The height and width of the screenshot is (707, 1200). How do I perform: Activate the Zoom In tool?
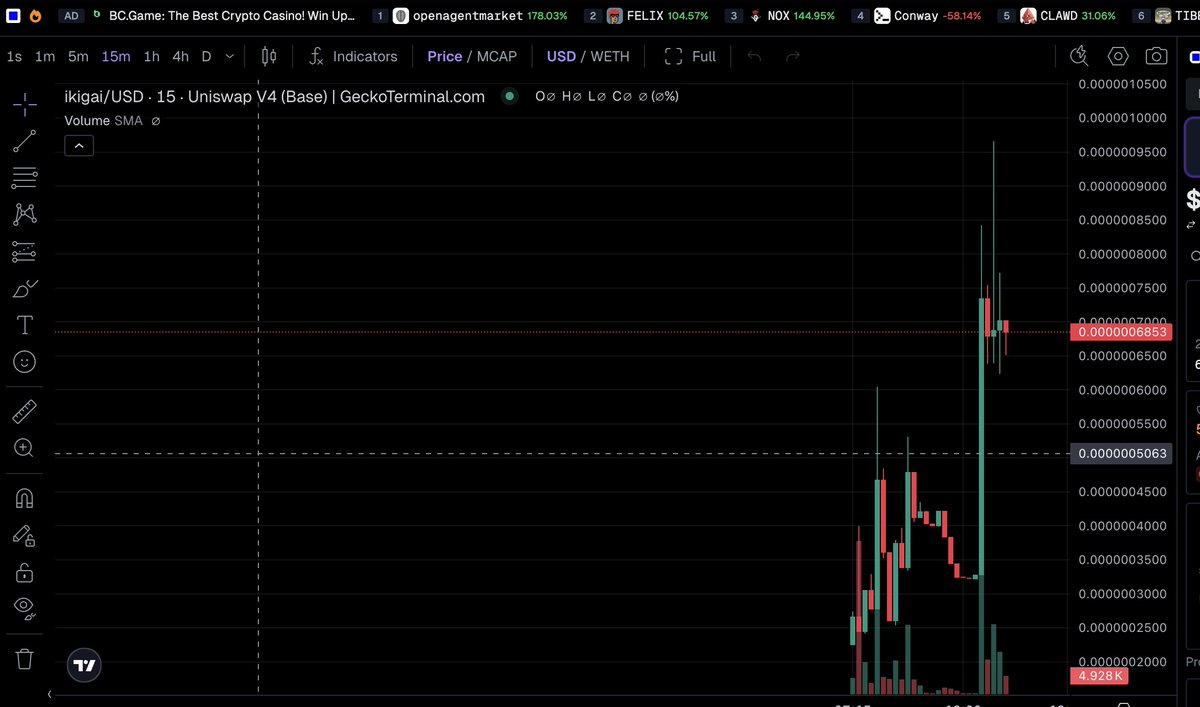[25, 448]
